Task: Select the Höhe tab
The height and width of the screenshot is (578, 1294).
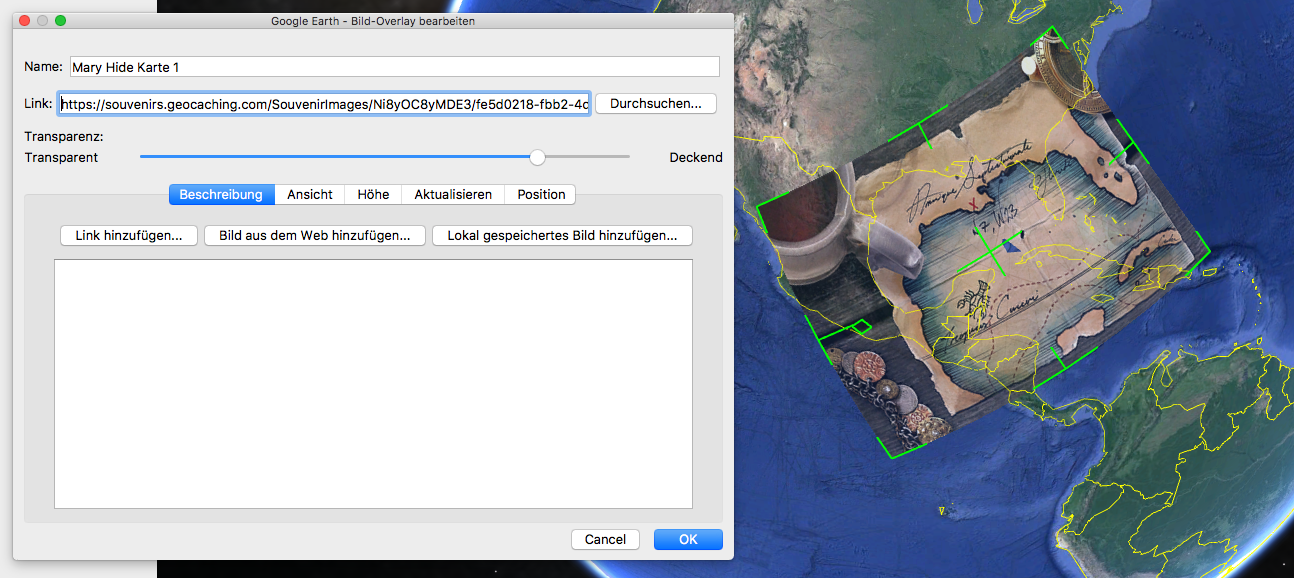Action: pos(373,194)
